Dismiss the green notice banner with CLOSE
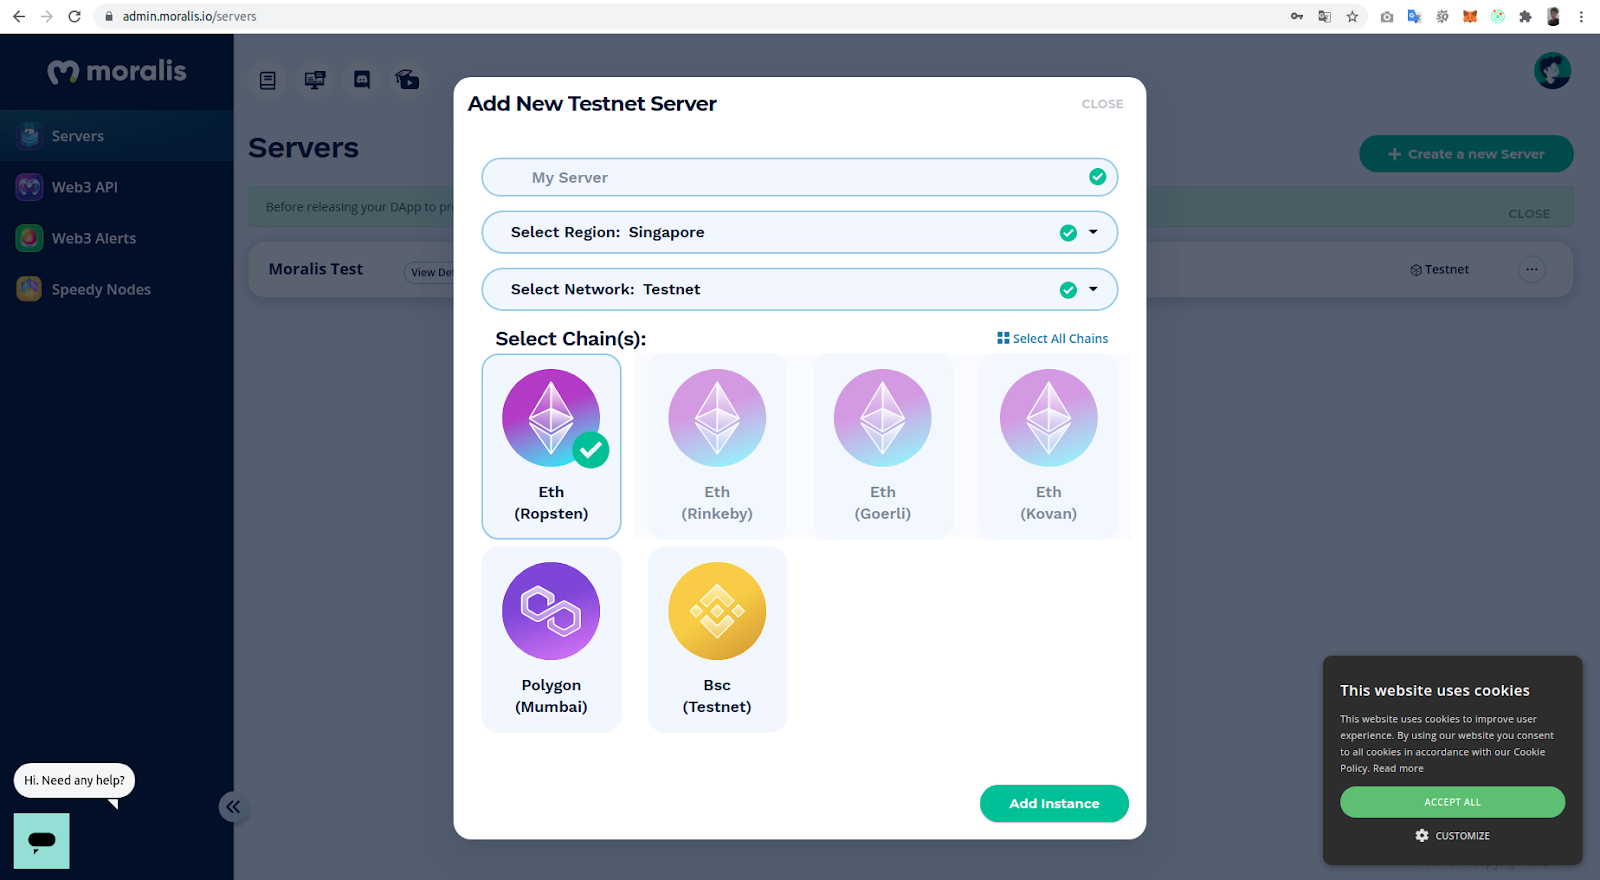 1529,214
